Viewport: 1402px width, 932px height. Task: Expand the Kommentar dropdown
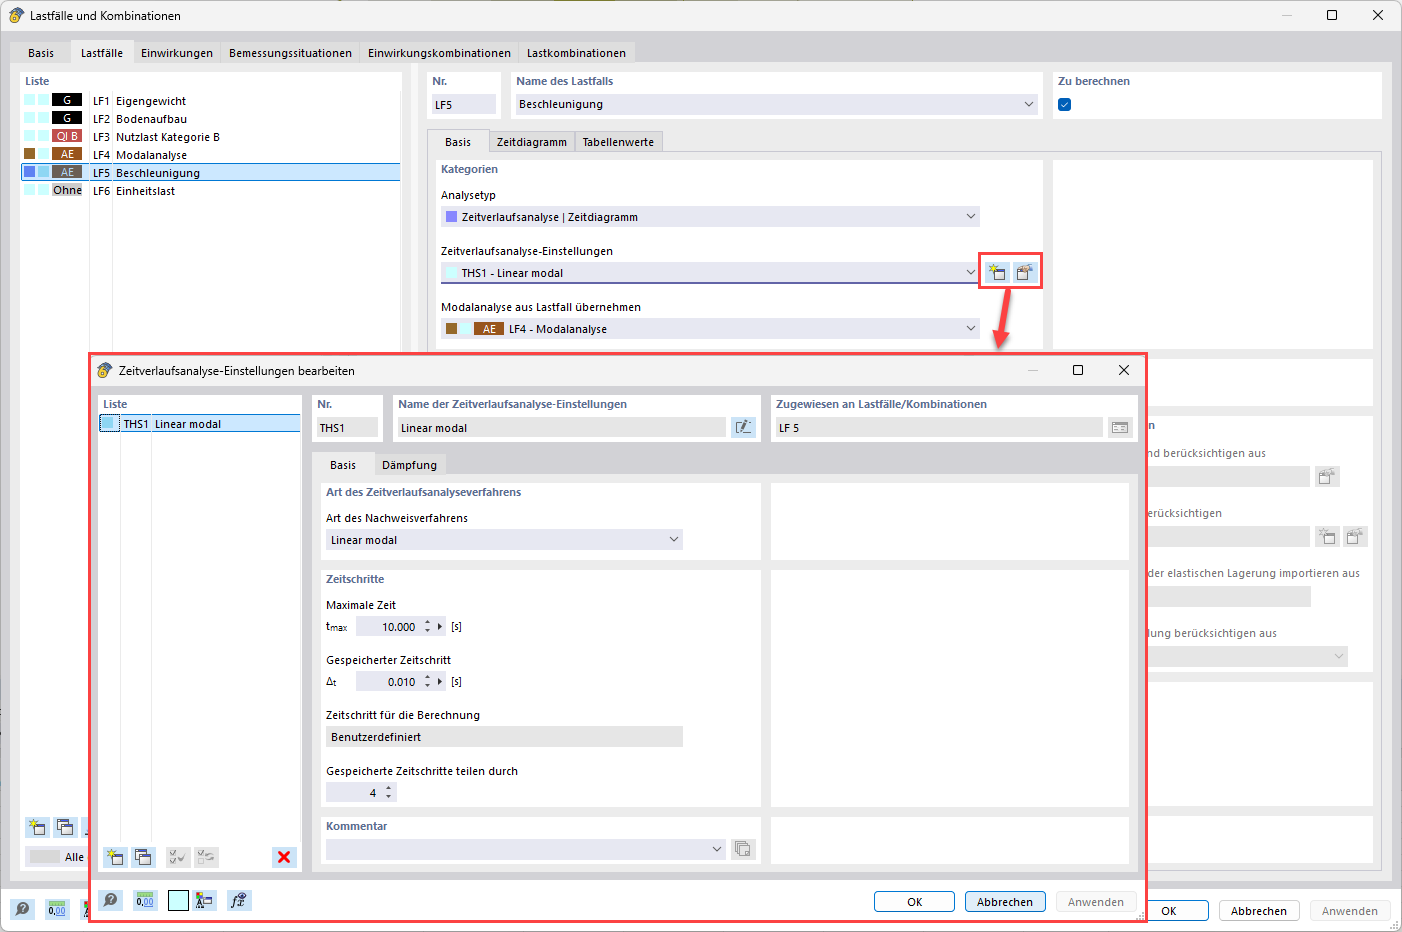717,849
